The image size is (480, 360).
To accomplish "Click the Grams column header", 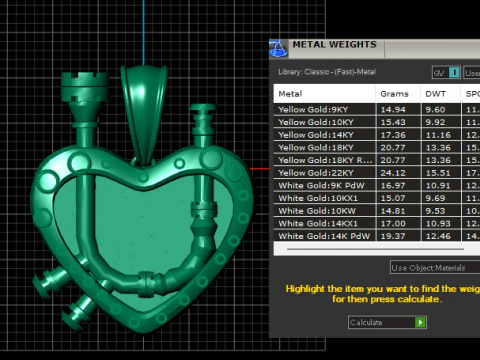I will point(398,94).
